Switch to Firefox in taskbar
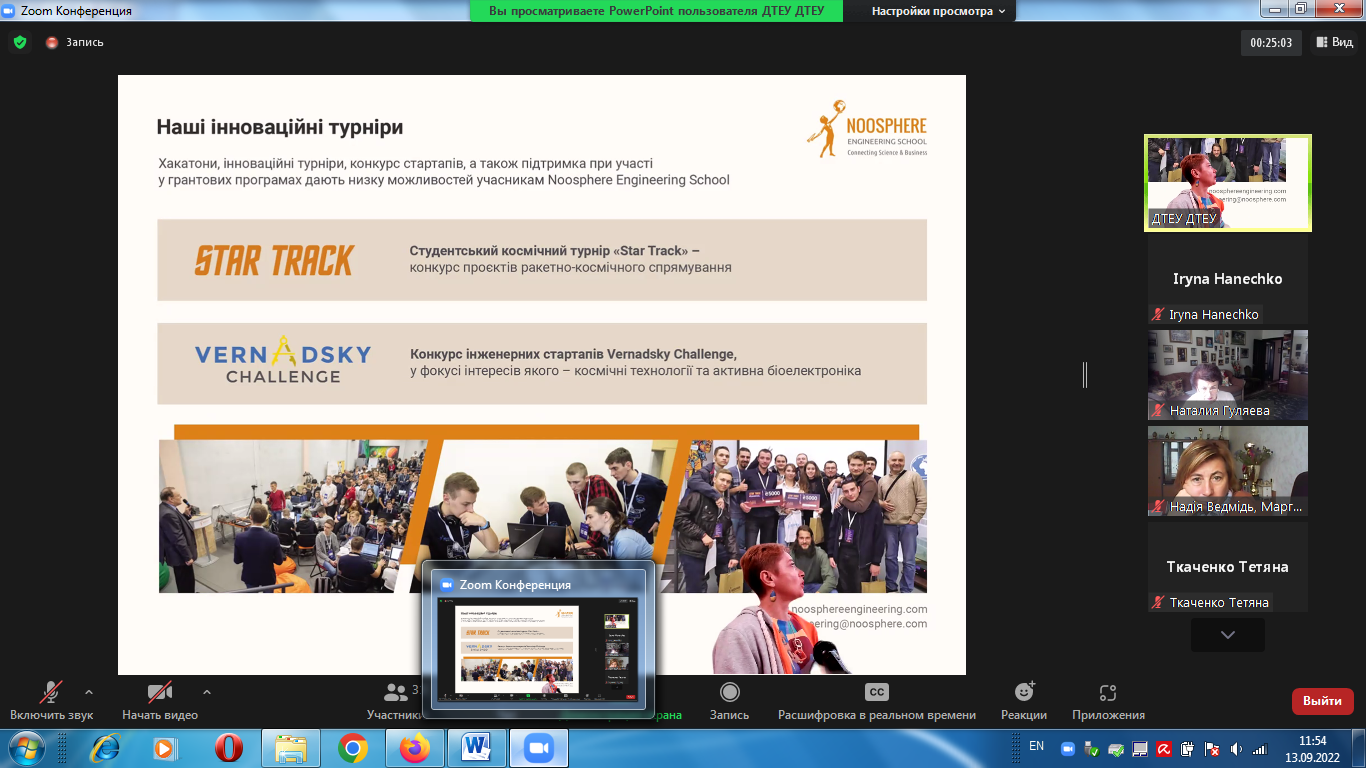 pyautogui.click(x=414, y=747)
